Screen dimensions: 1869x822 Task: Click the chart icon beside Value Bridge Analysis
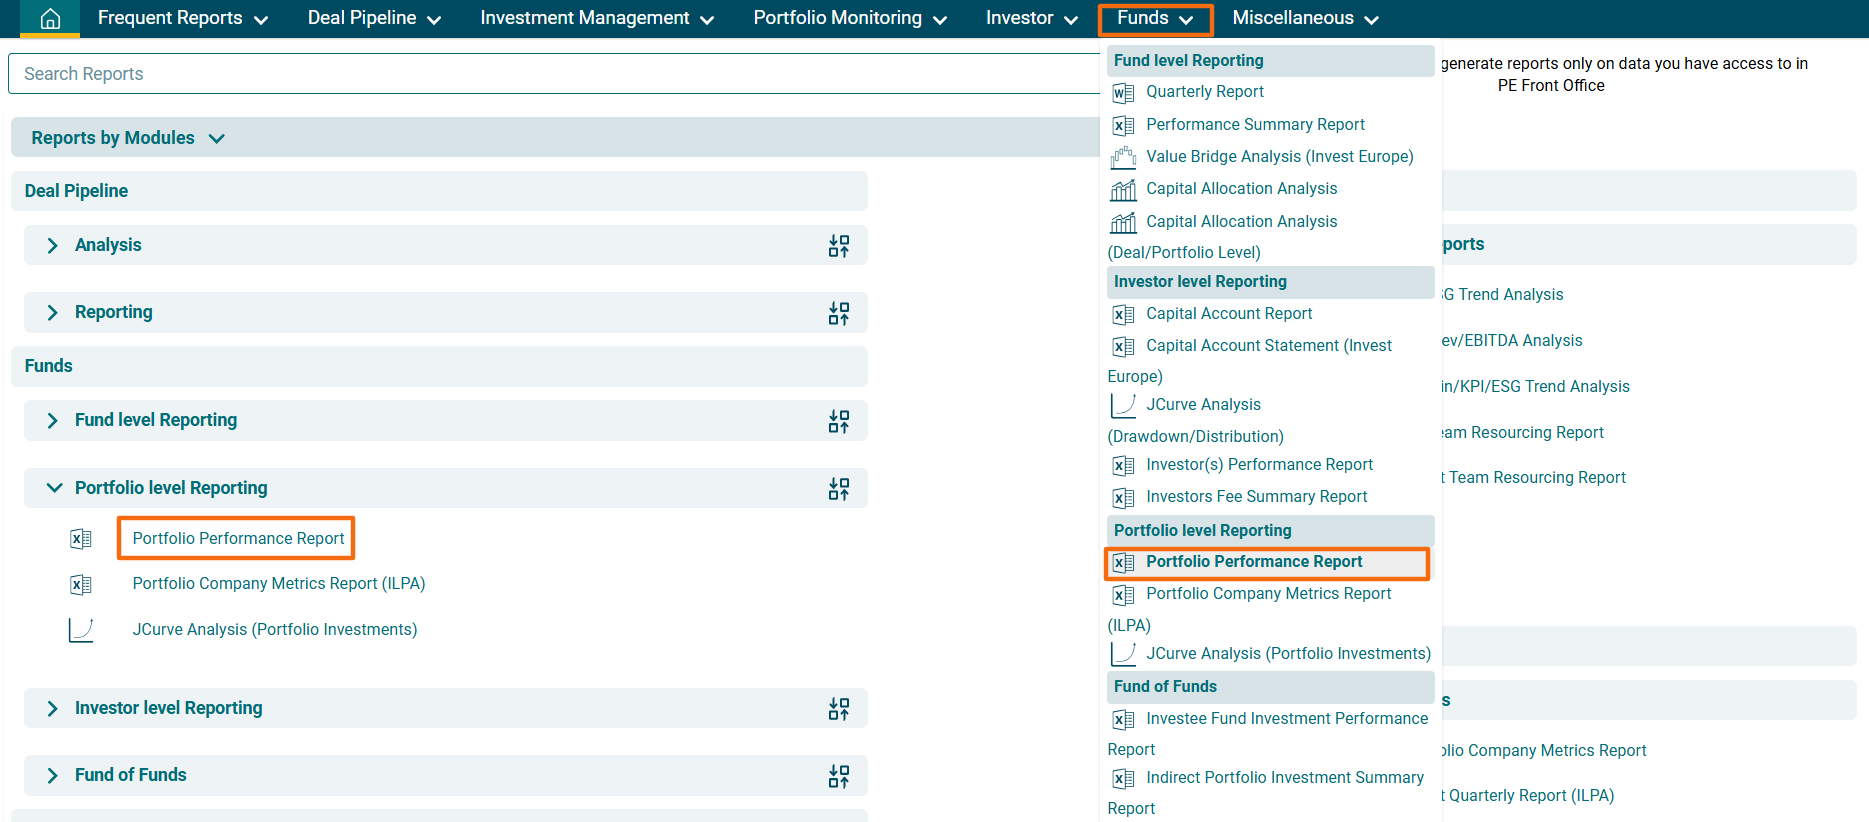1123,157
